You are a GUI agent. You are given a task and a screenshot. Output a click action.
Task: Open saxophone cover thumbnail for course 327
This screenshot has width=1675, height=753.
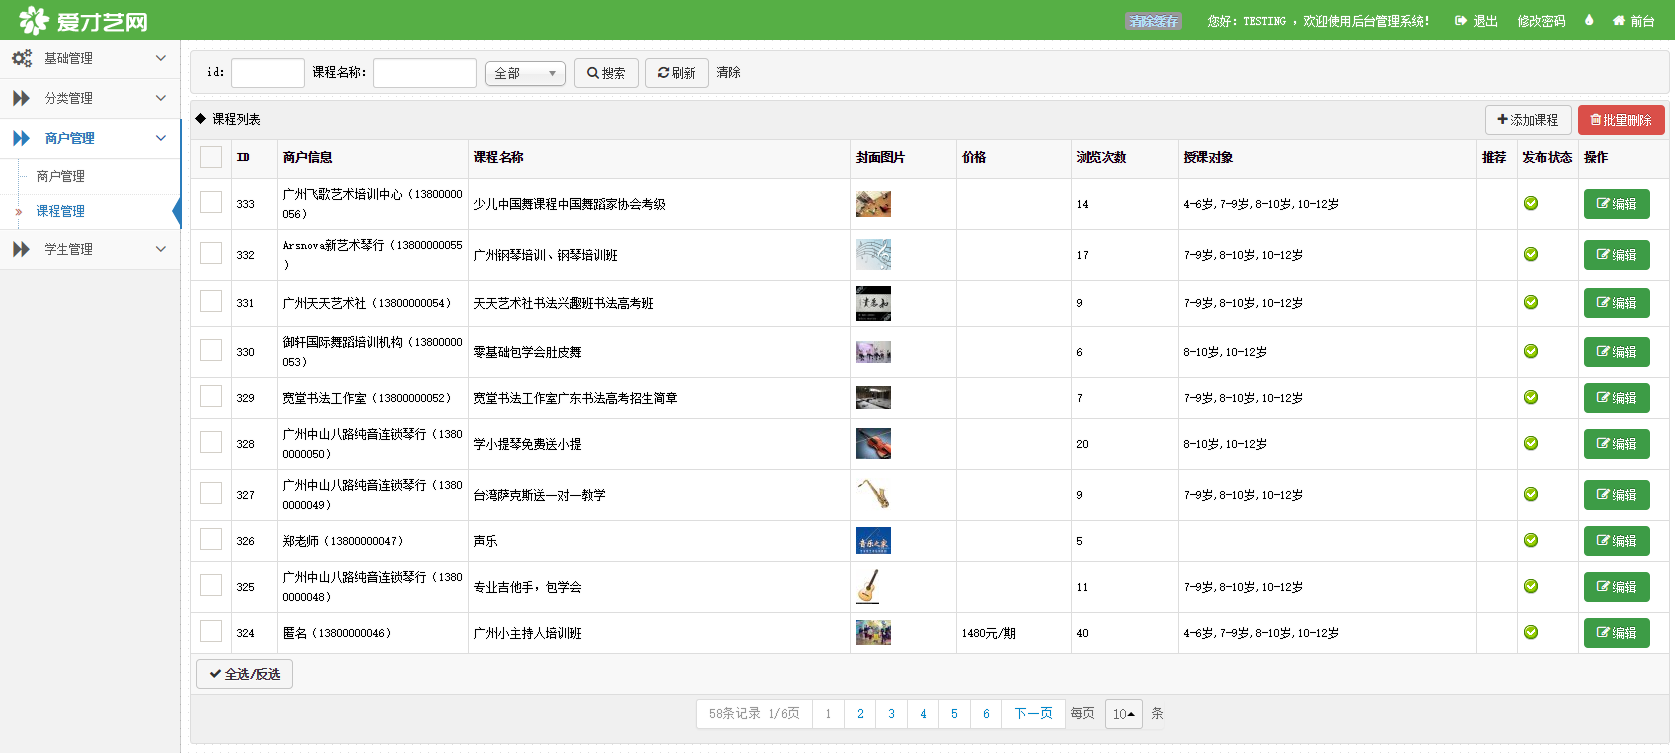pyautogui.click(x=873, y=494)
